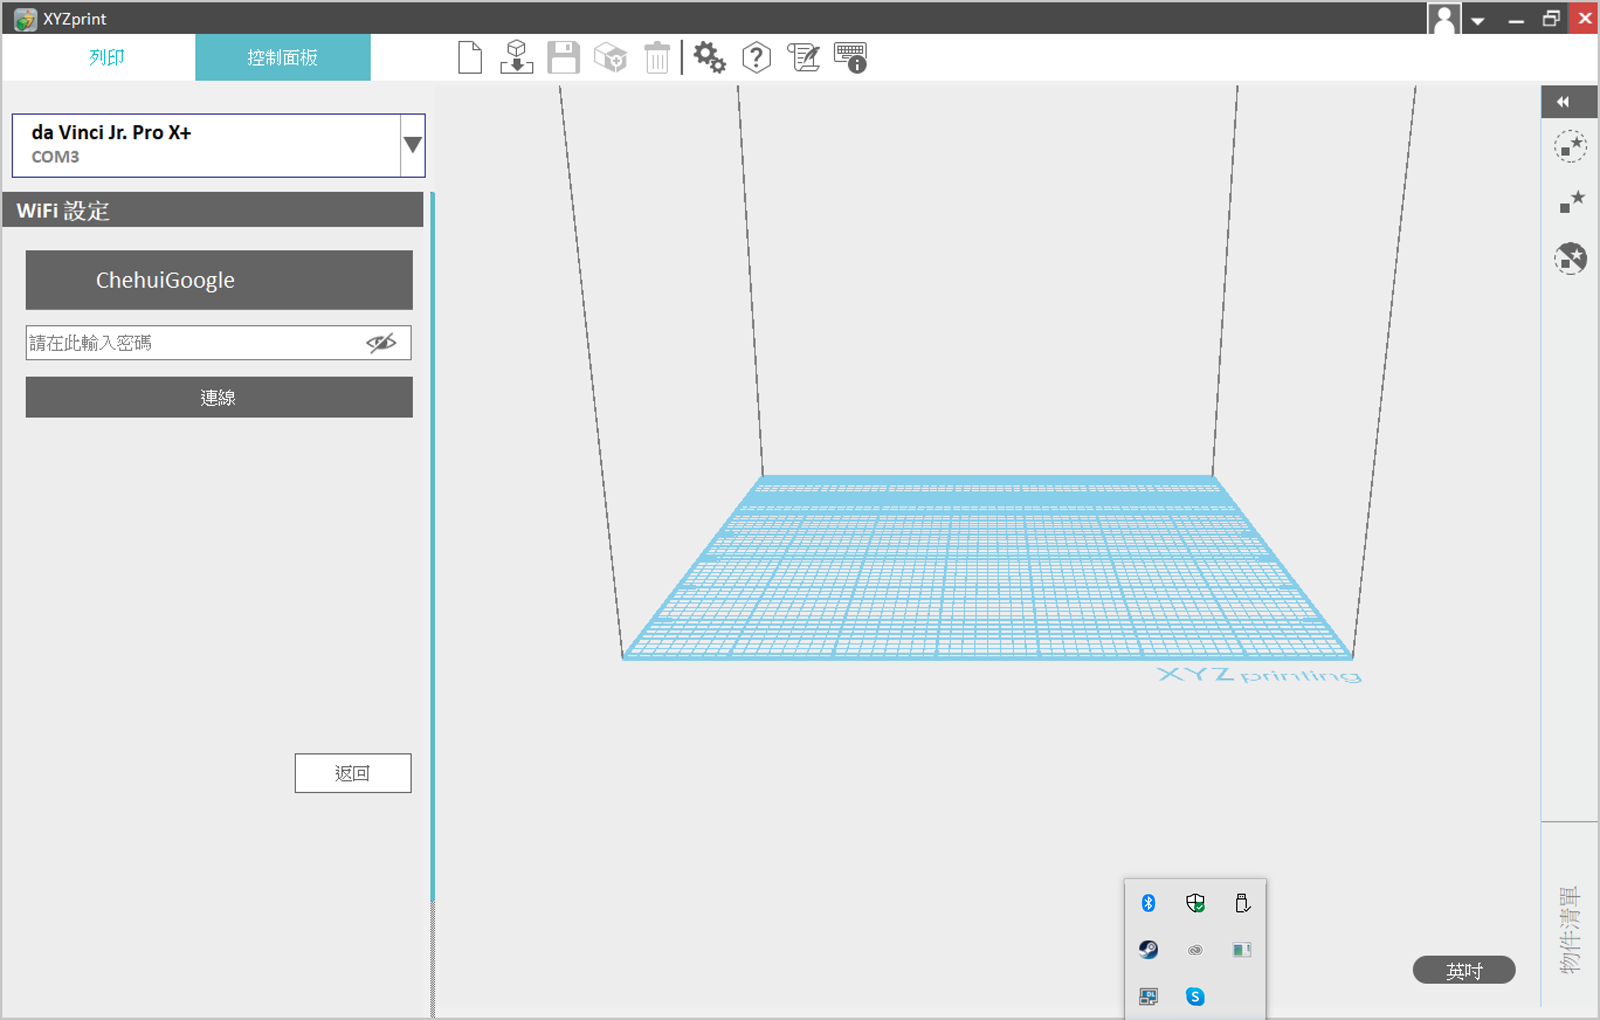Click the trash delete icon
Image resolution: width=1600 pixels, height=1020 pixels.
(x=657, y=58)
